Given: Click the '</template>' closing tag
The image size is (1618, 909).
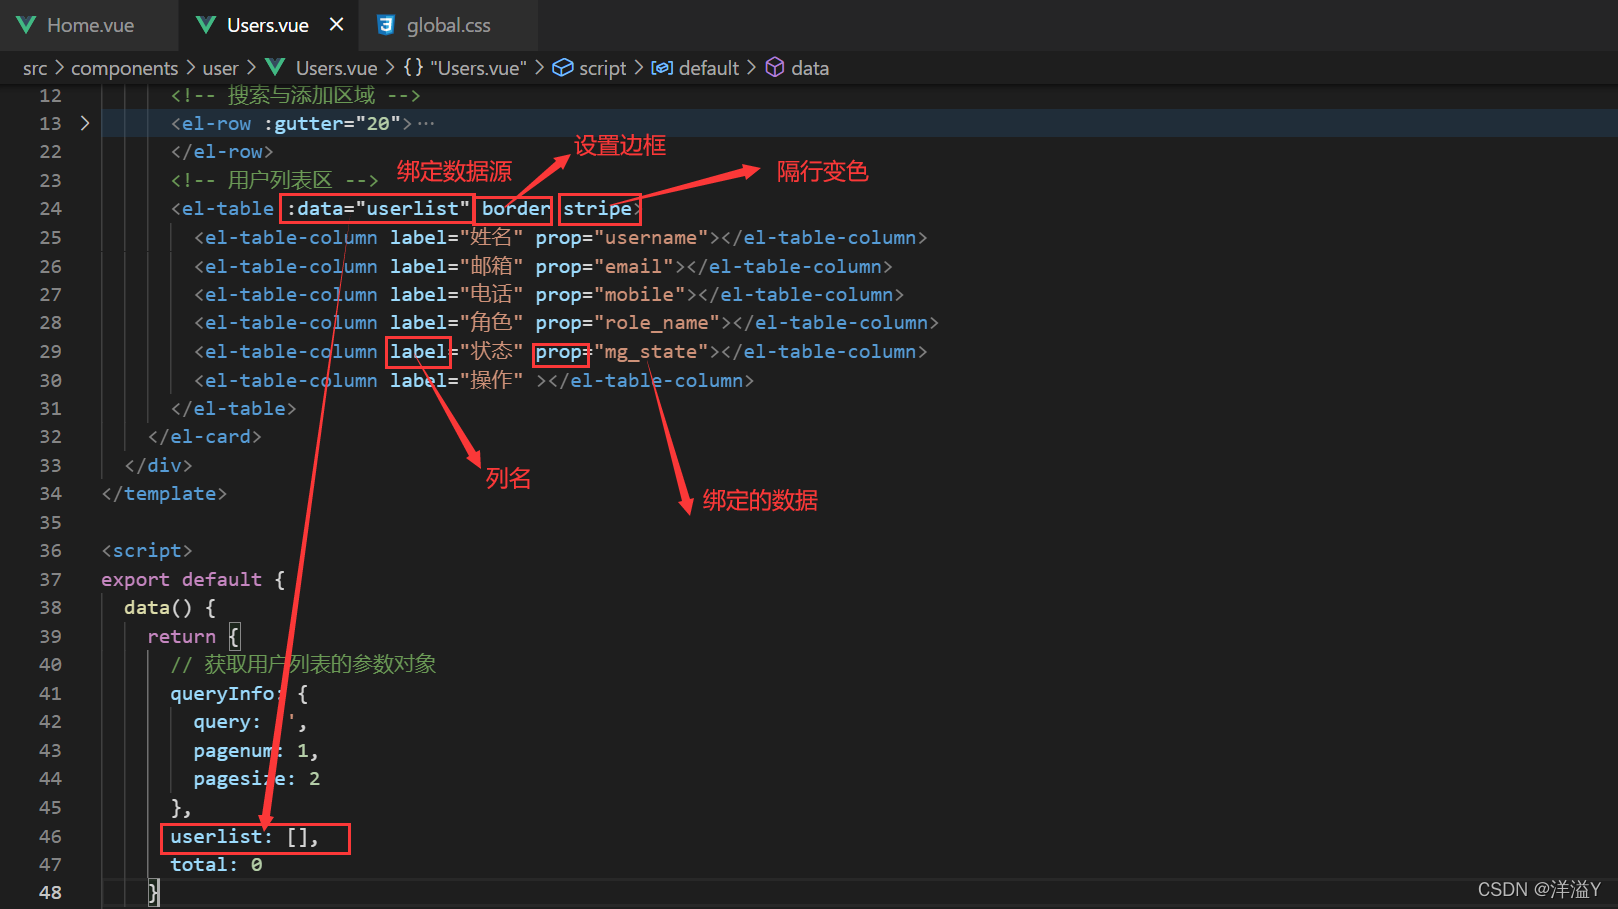Looking at the screenshot, I should click(164, 493).
